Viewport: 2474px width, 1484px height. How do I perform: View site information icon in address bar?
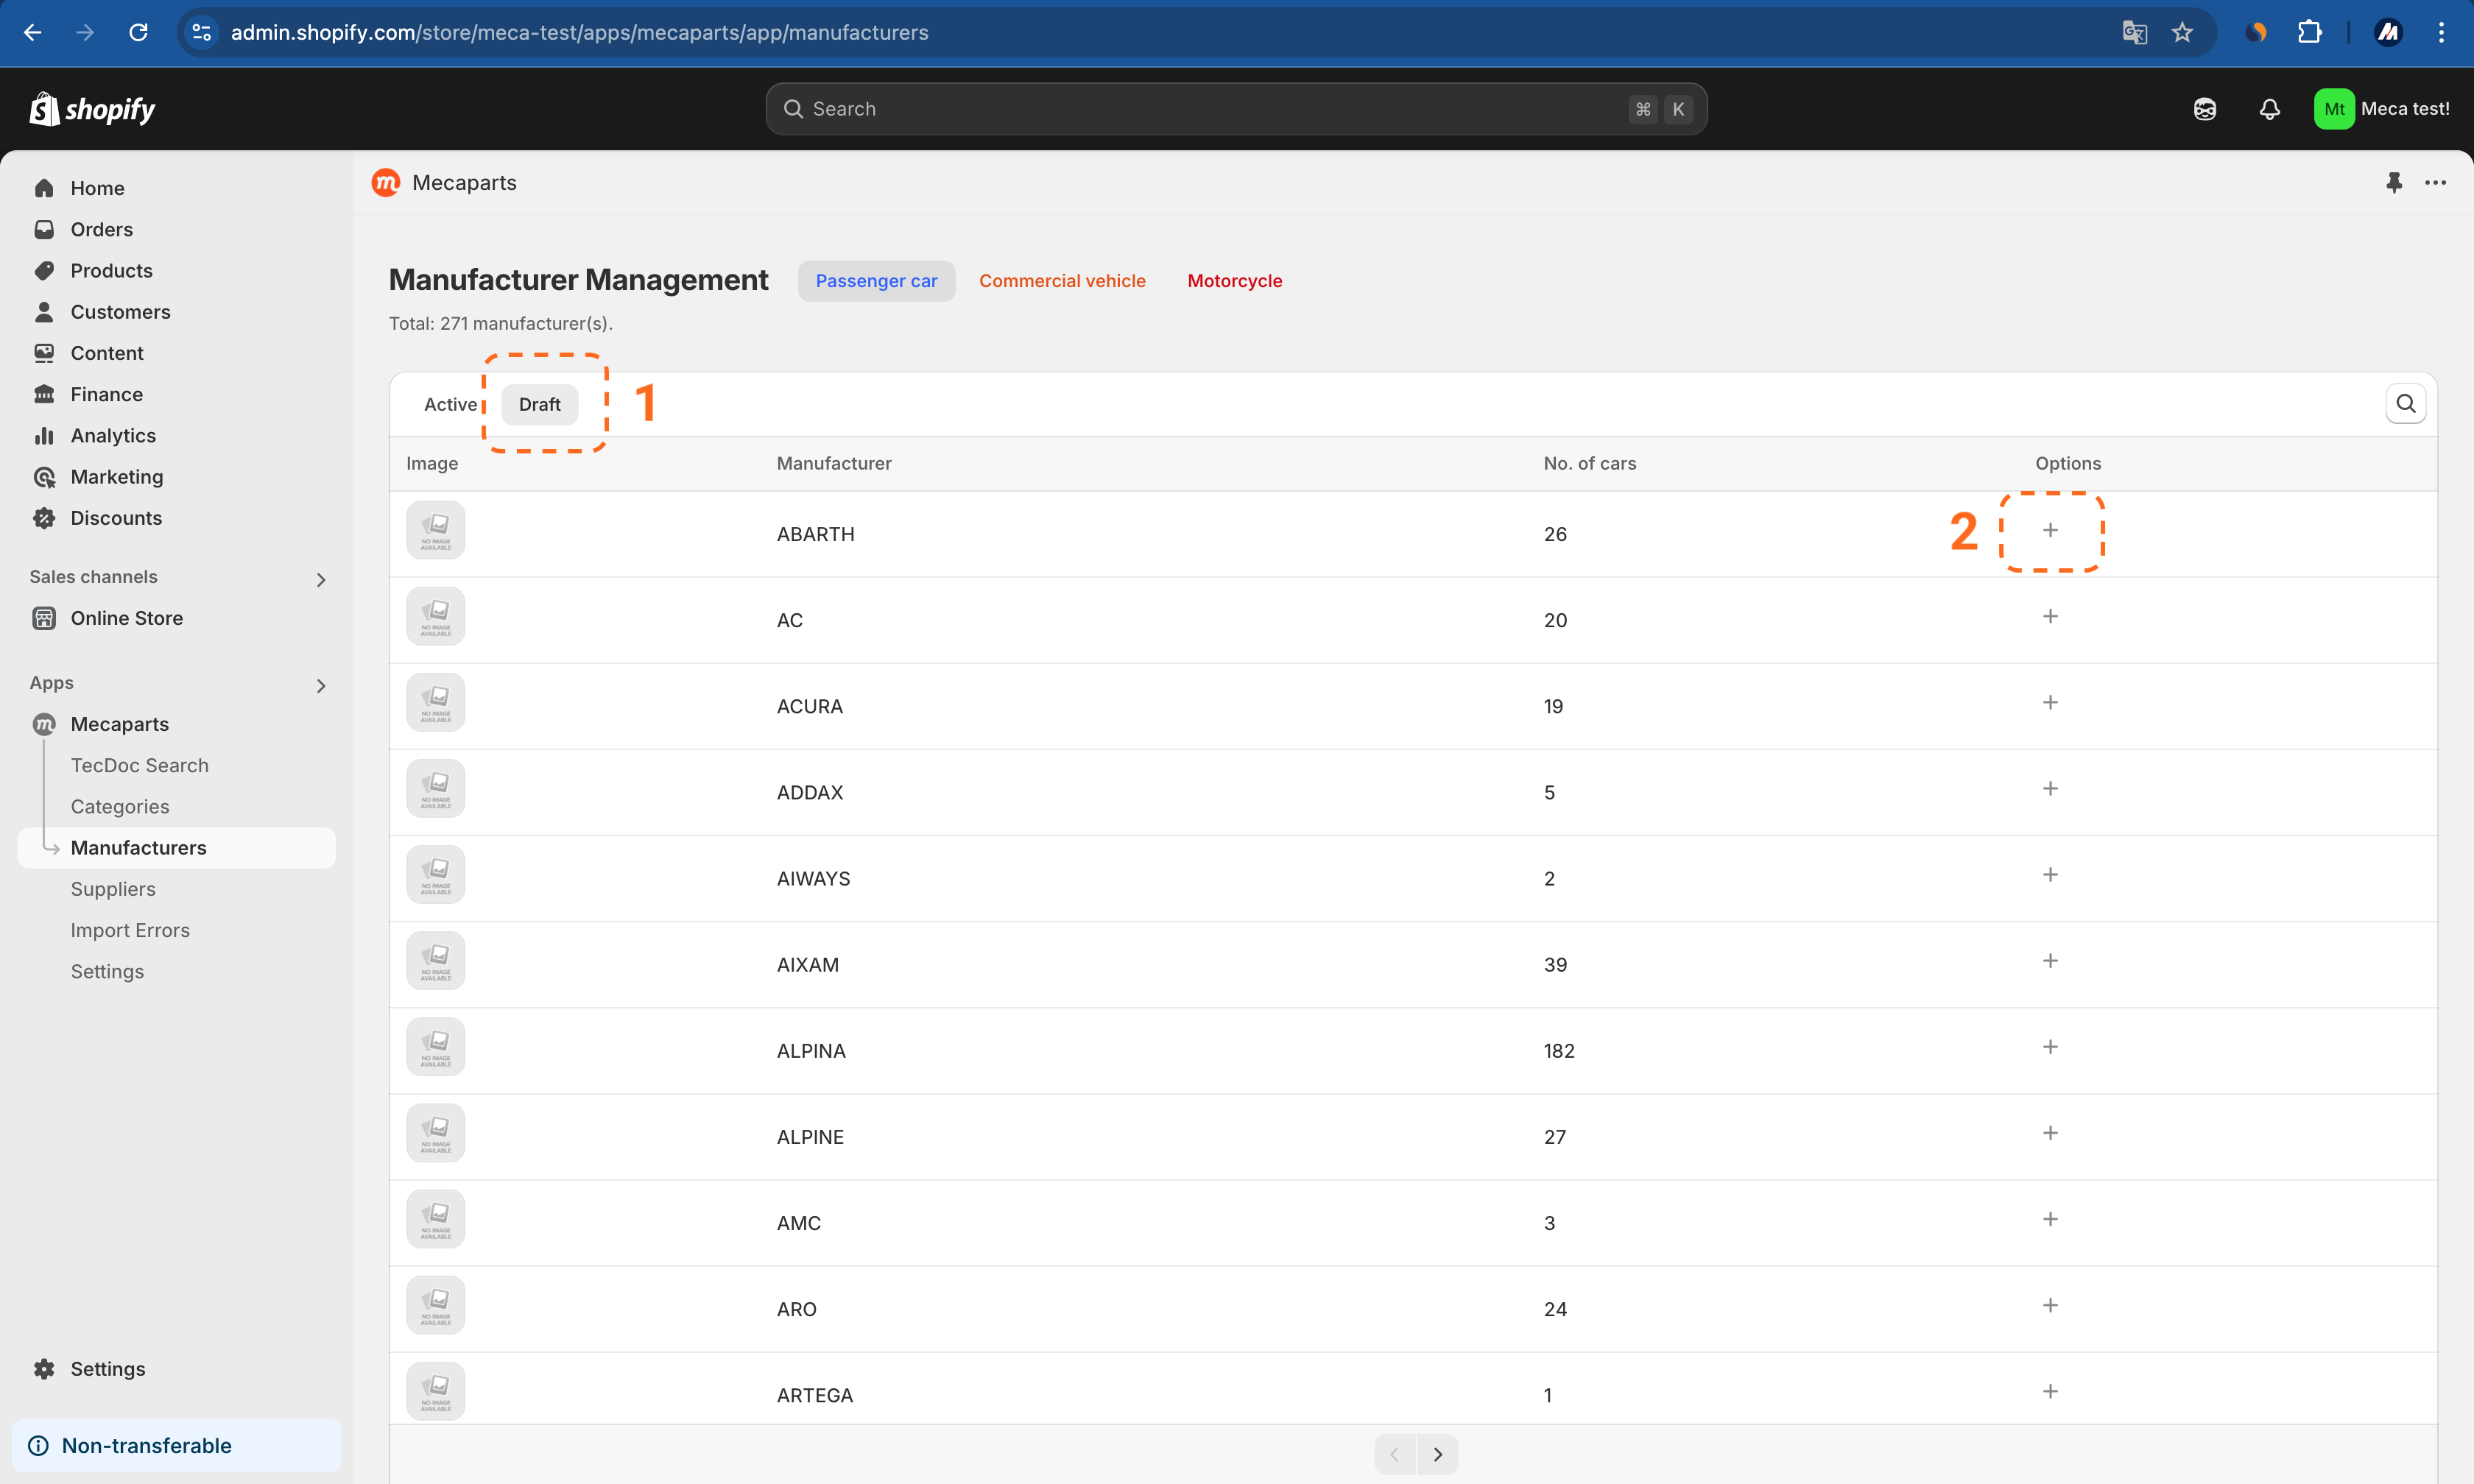(x=201, y=32)
